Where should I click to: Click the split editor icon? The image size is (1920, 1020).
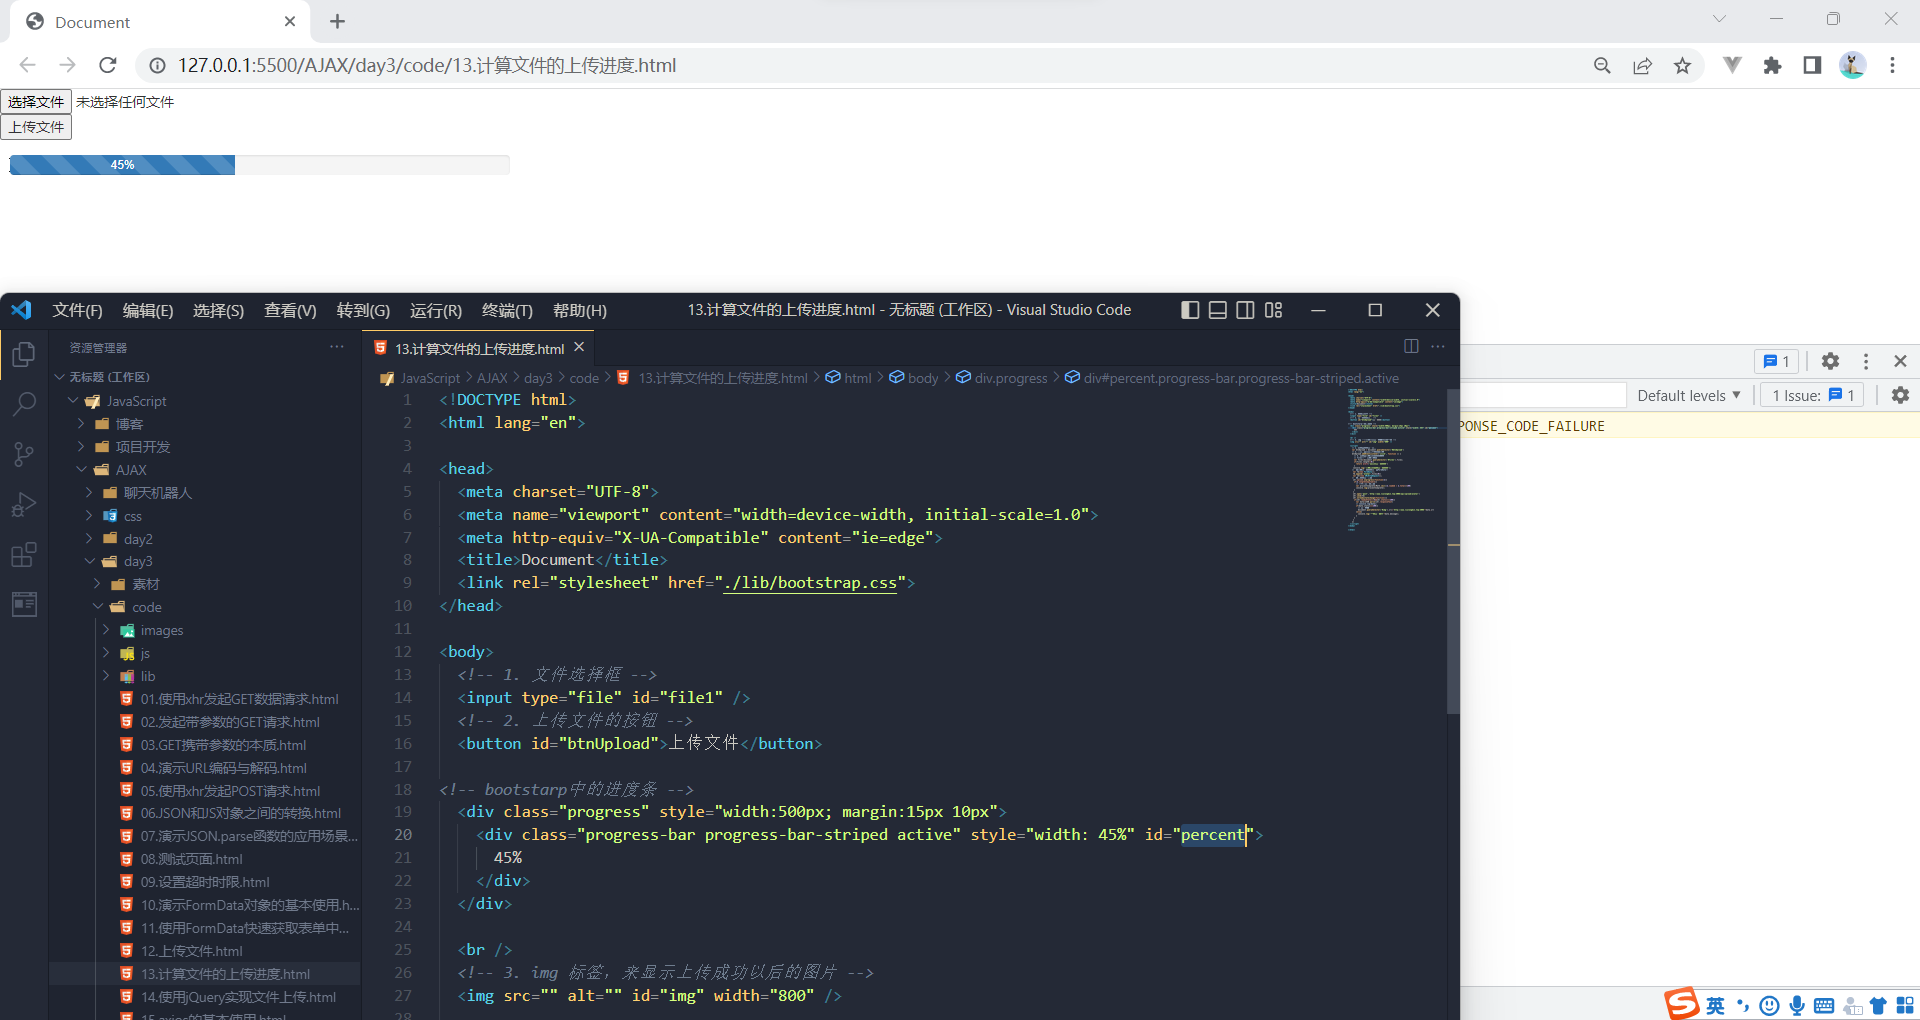click(x=1410, y=347)
